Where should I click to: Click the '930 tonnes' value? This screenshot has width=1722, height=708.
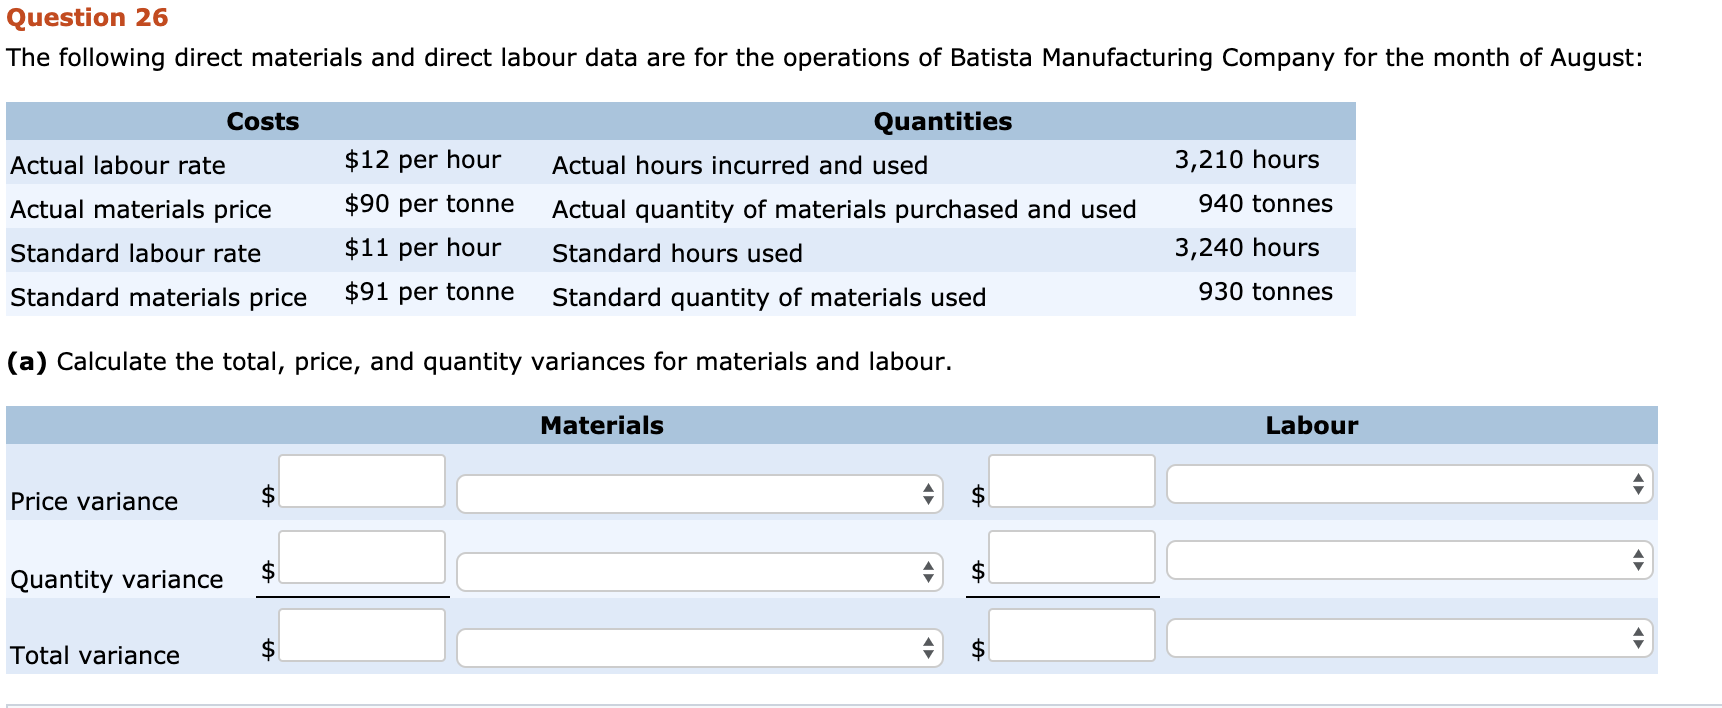1266,292
